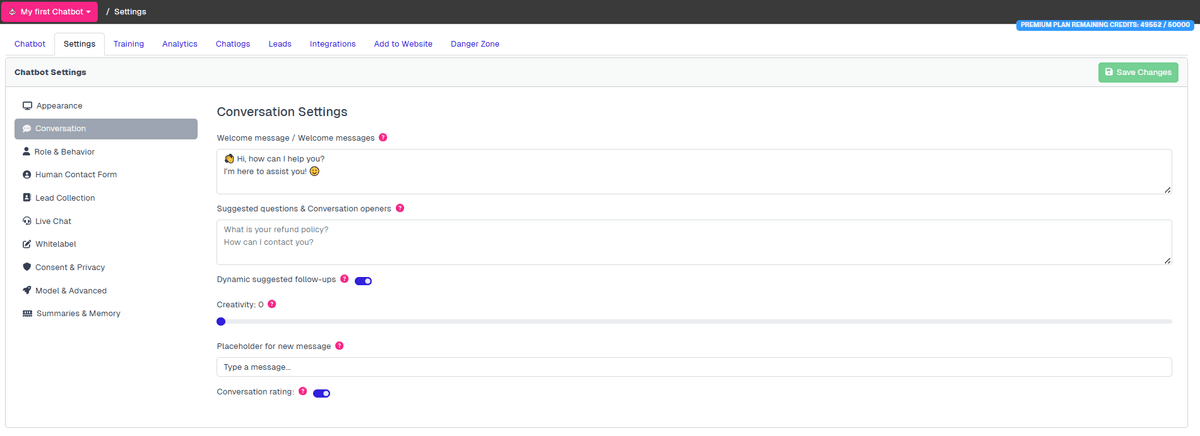
Task: Click the Live Chat headset icon
Action: [x=26, y=221]
